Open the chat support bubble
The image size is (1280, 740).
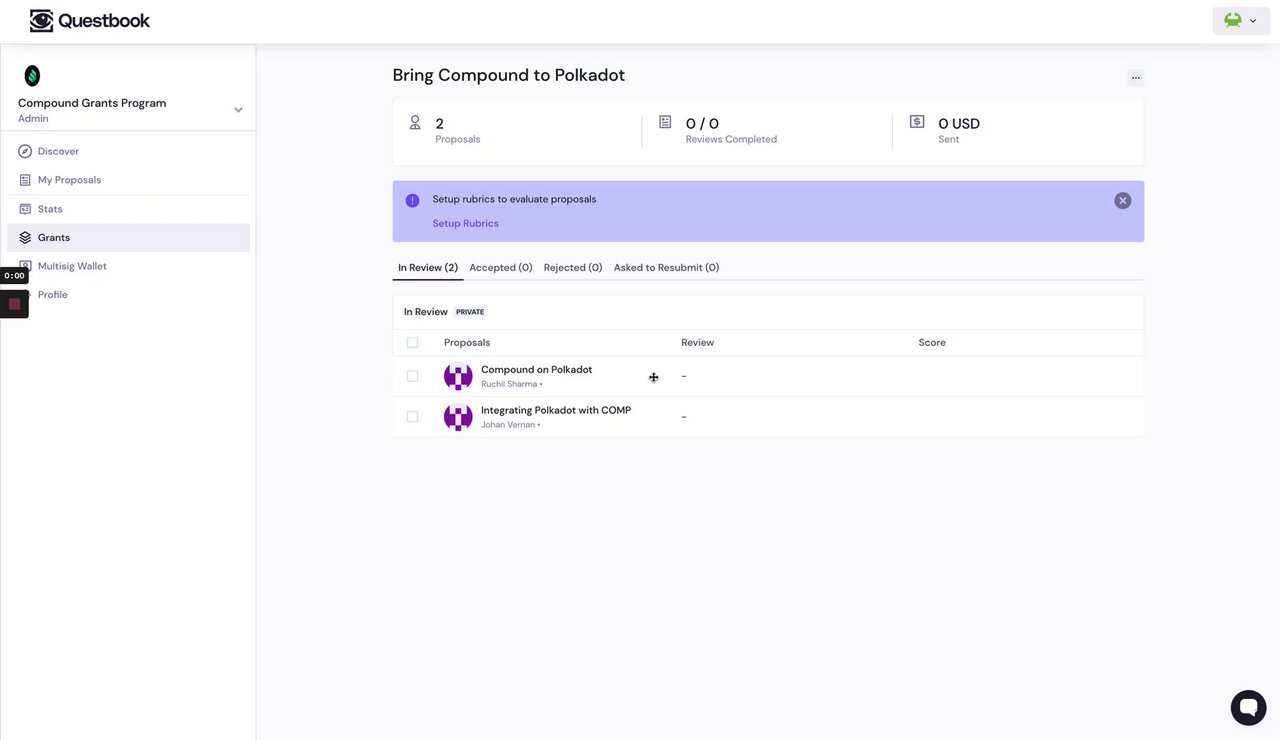point(1248,708)
